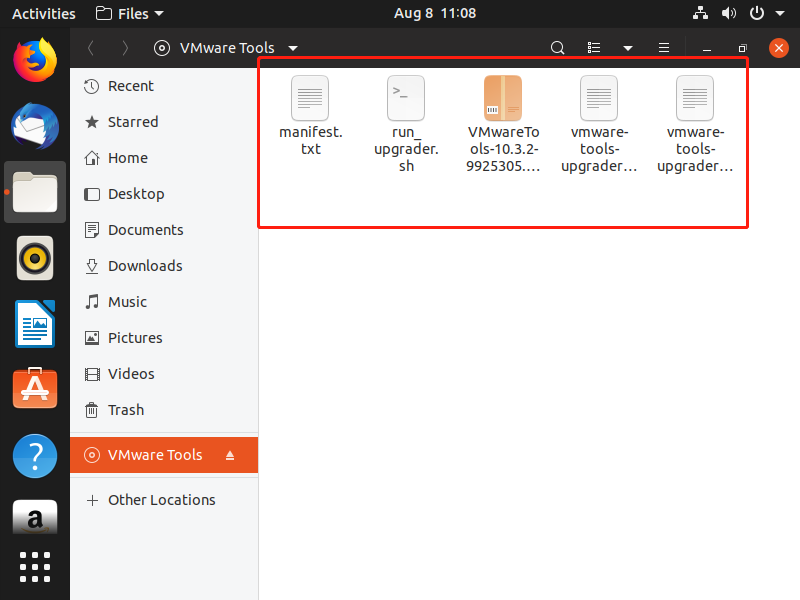Screen dimensions: 800x600
Task: Go to Home folder in sidebar
Action: [x=164, y=158]
